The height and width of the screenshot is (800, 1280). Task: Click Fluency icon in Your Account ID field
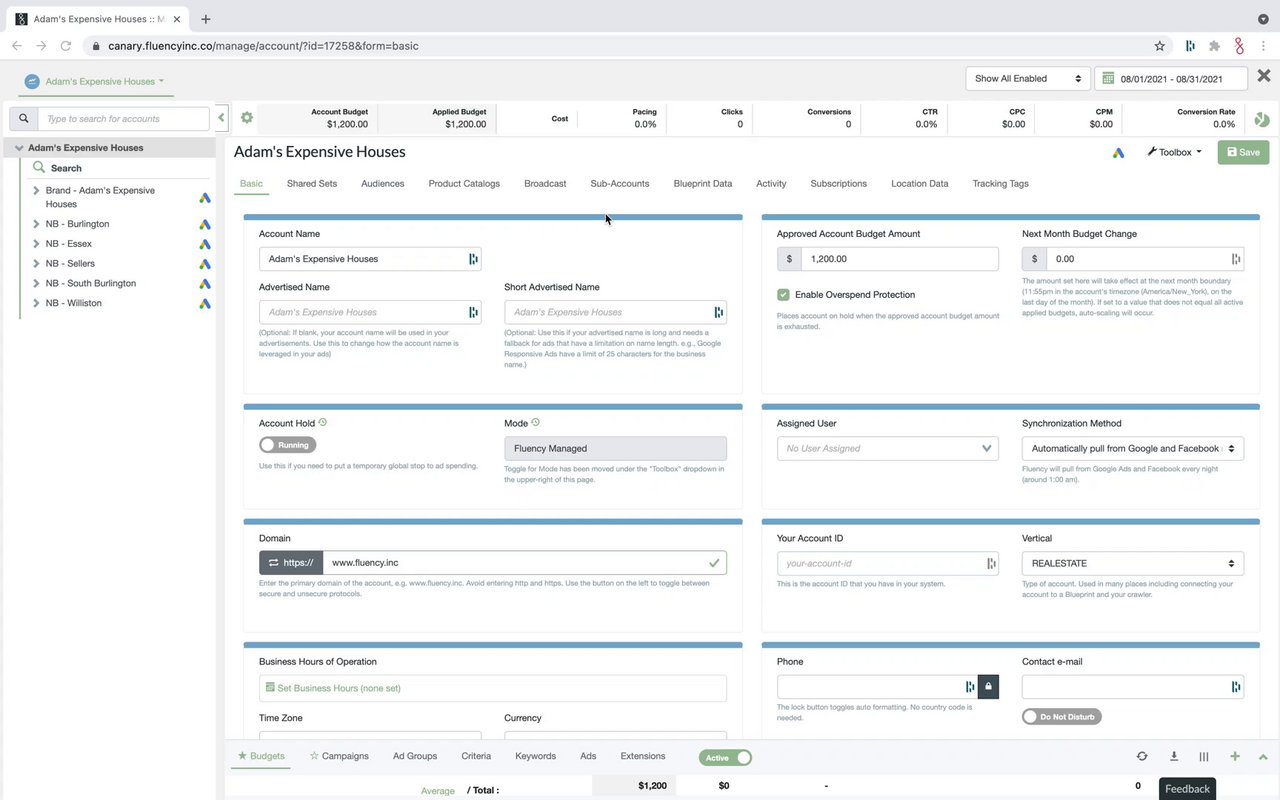point(991,563)
